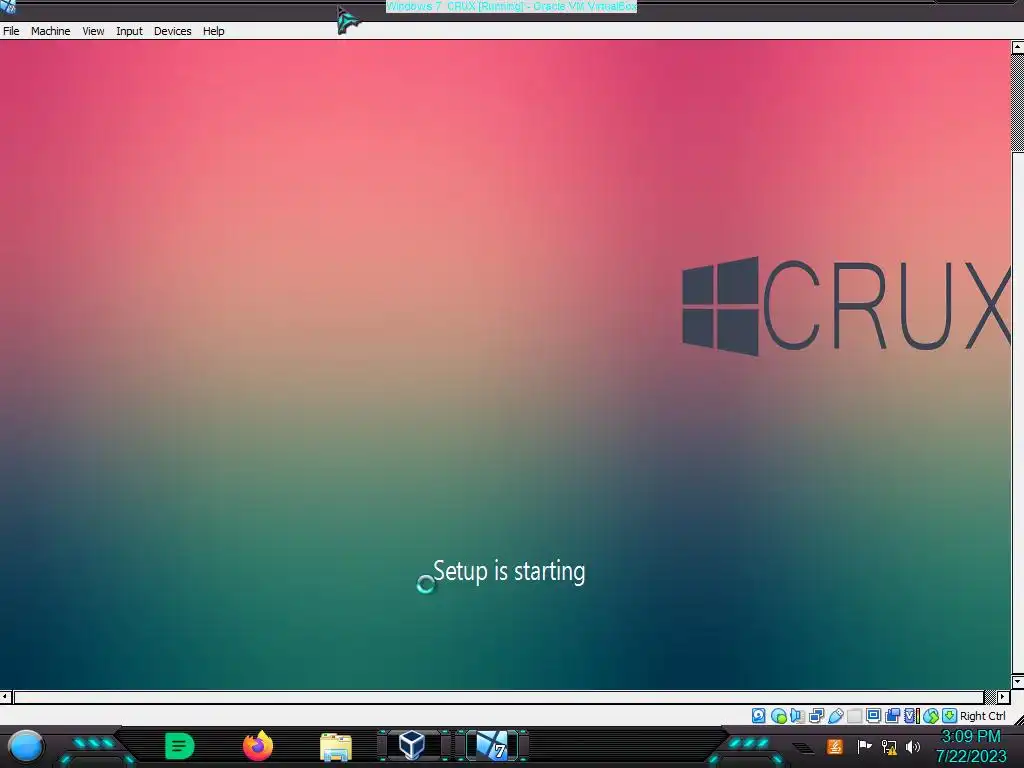This screenshot has width=1024, height=768.
Task: Launch Firefox from the taskbar
Action: point(258,746)
